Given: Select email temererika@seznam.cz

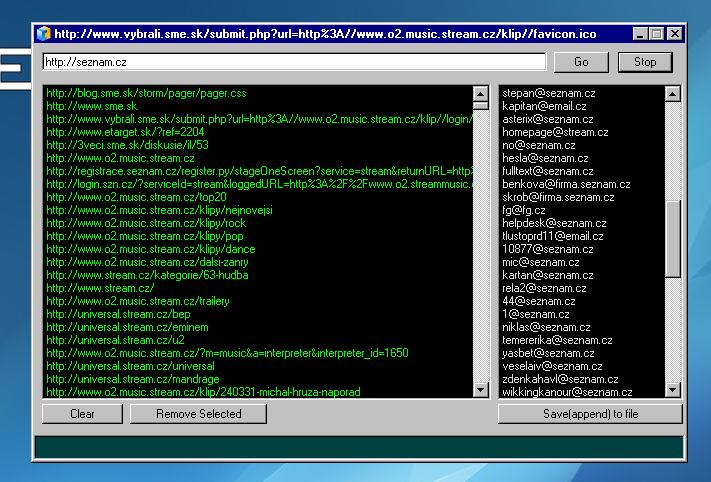Looking at the screenshot, I should 557,340.
